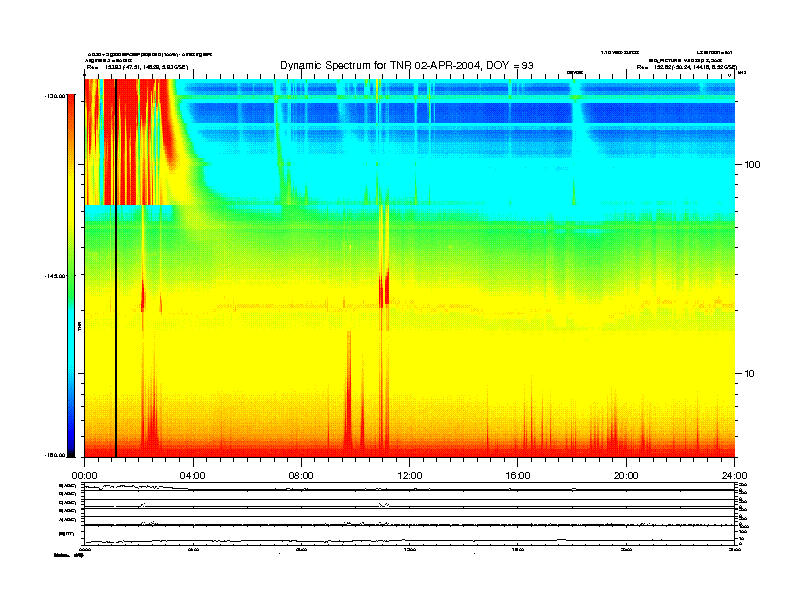Click the 10 frequency axis label
The width and height of the screenshot is (792, 612).
click(x=750, y=374)
